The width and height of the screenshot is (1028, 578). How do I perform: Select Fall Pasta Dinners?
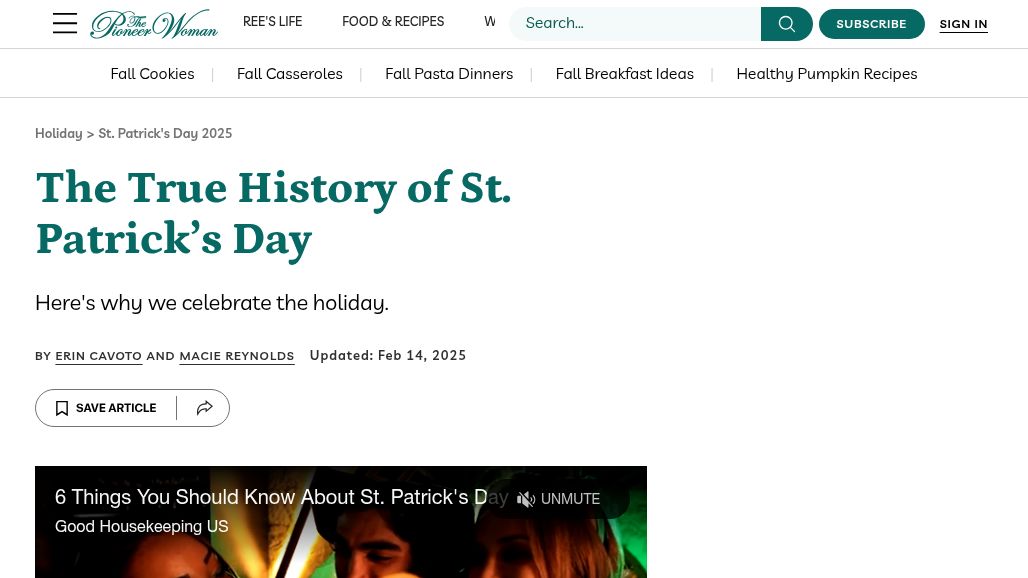[449, 74]
